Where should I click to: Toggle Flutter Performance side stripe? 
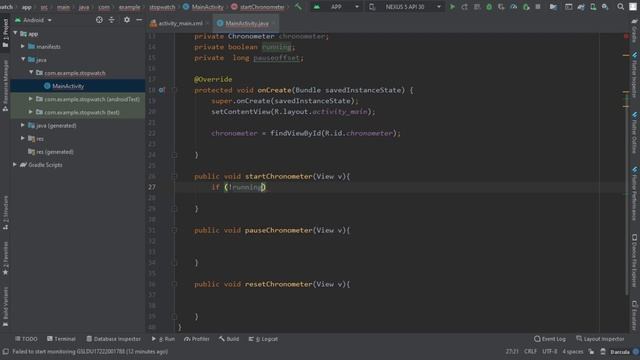coord(634,193)
